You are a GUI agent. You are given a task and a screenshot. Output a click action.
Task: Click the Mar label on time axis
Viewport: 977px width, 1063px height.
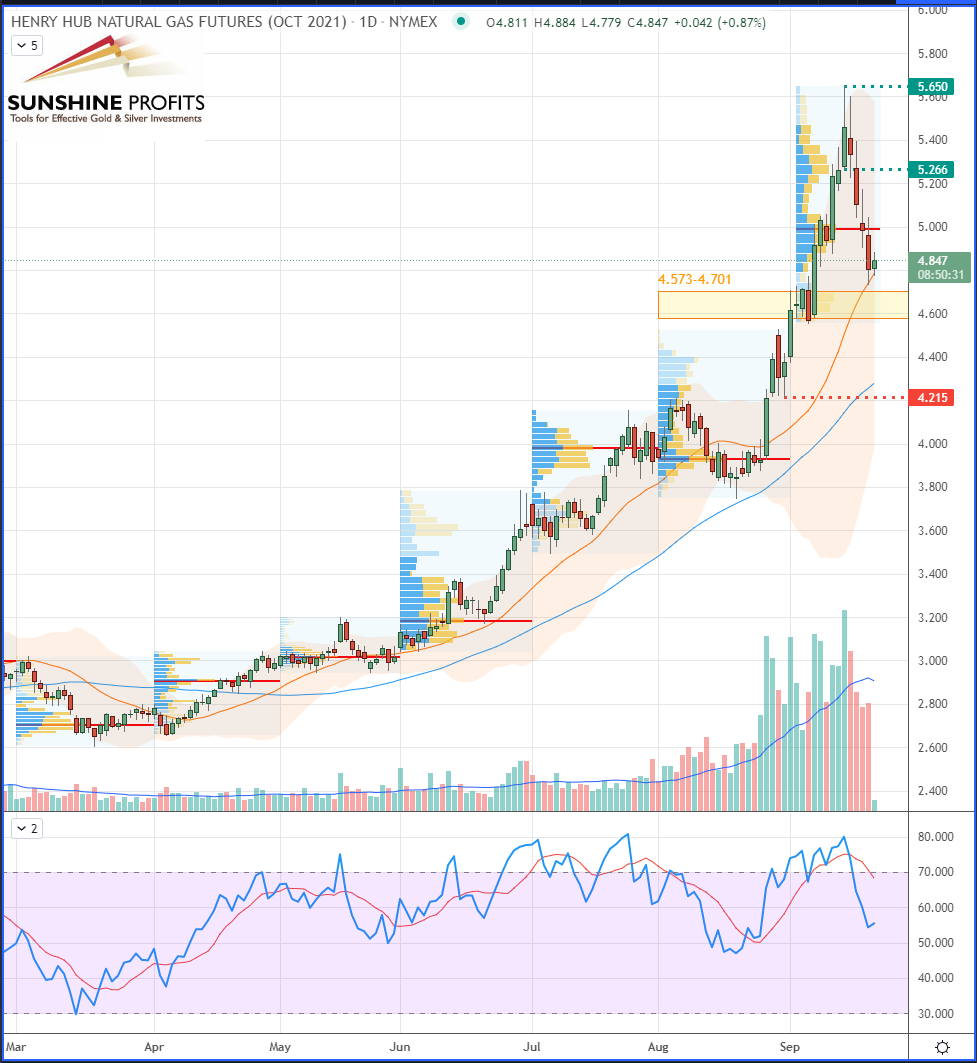pos(16,1047)
